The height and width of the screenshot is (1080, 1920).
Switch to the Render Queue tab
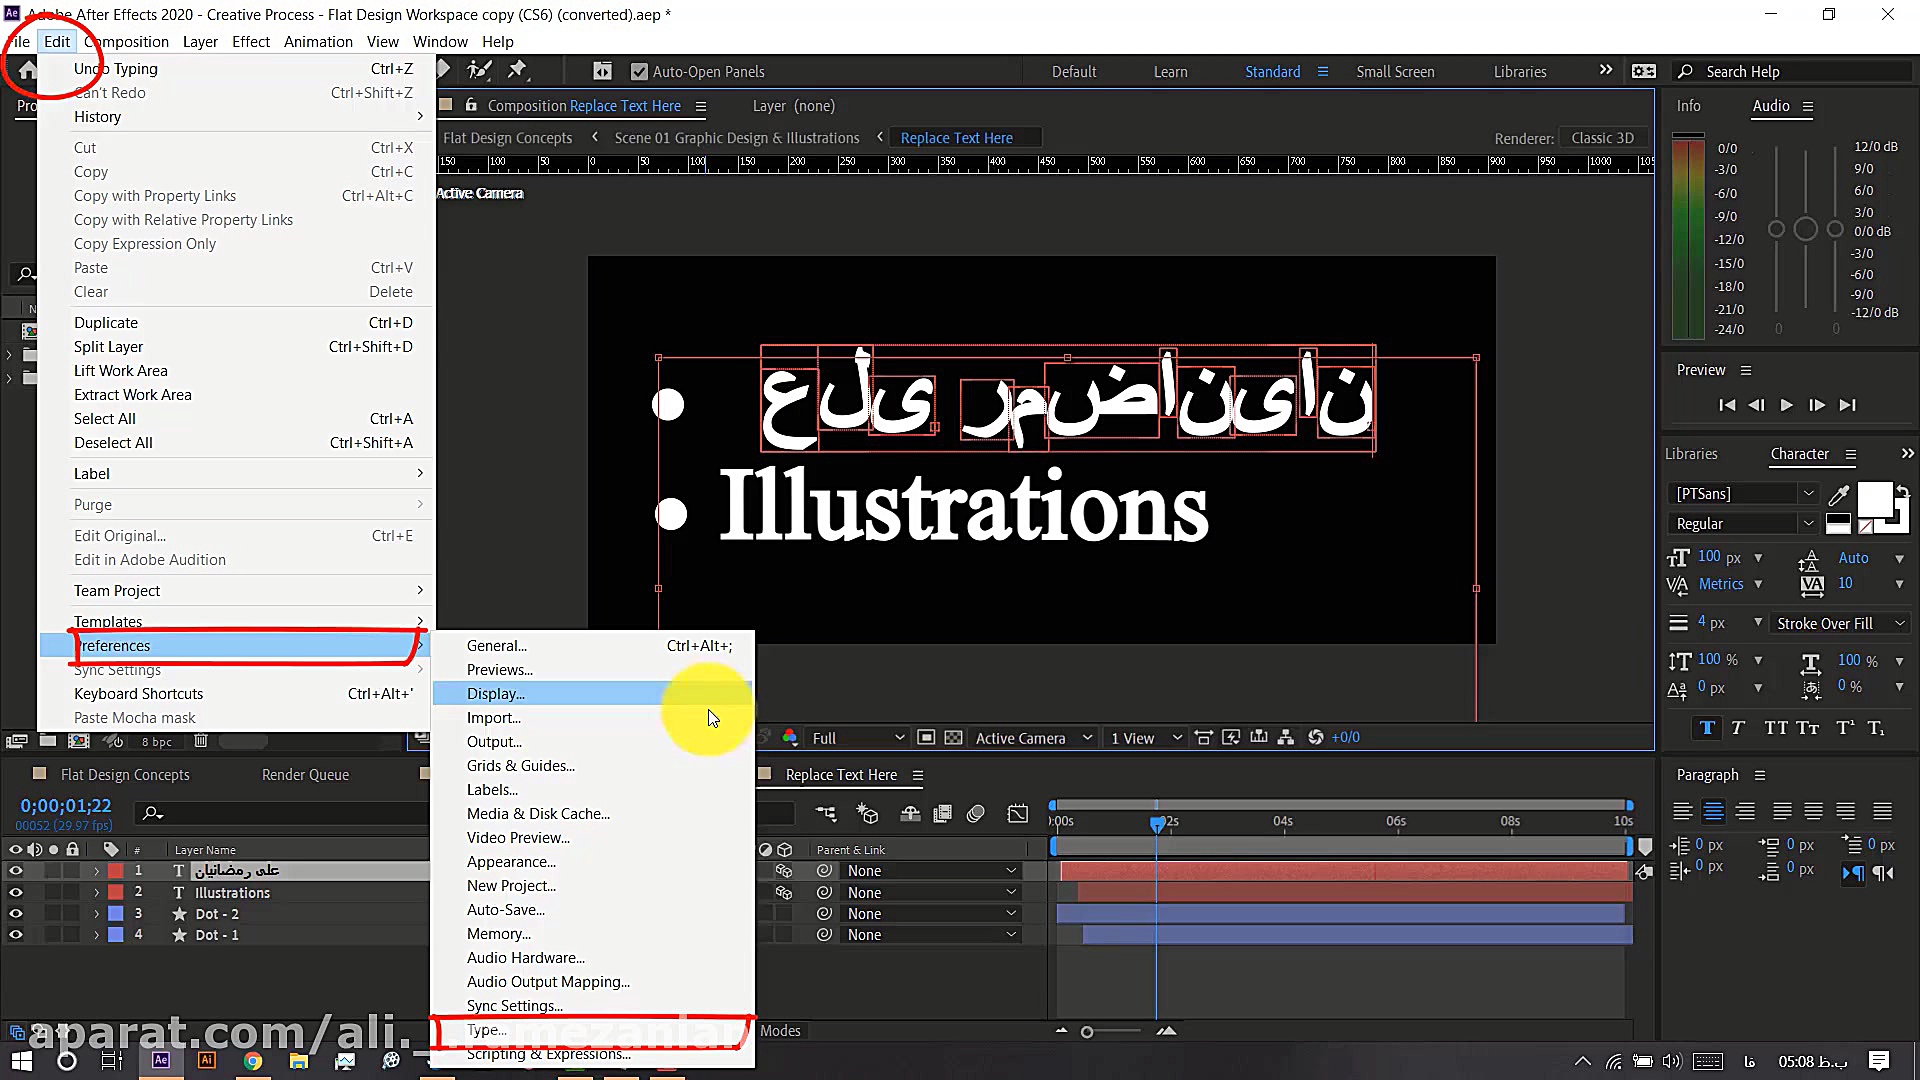point(304,773)
